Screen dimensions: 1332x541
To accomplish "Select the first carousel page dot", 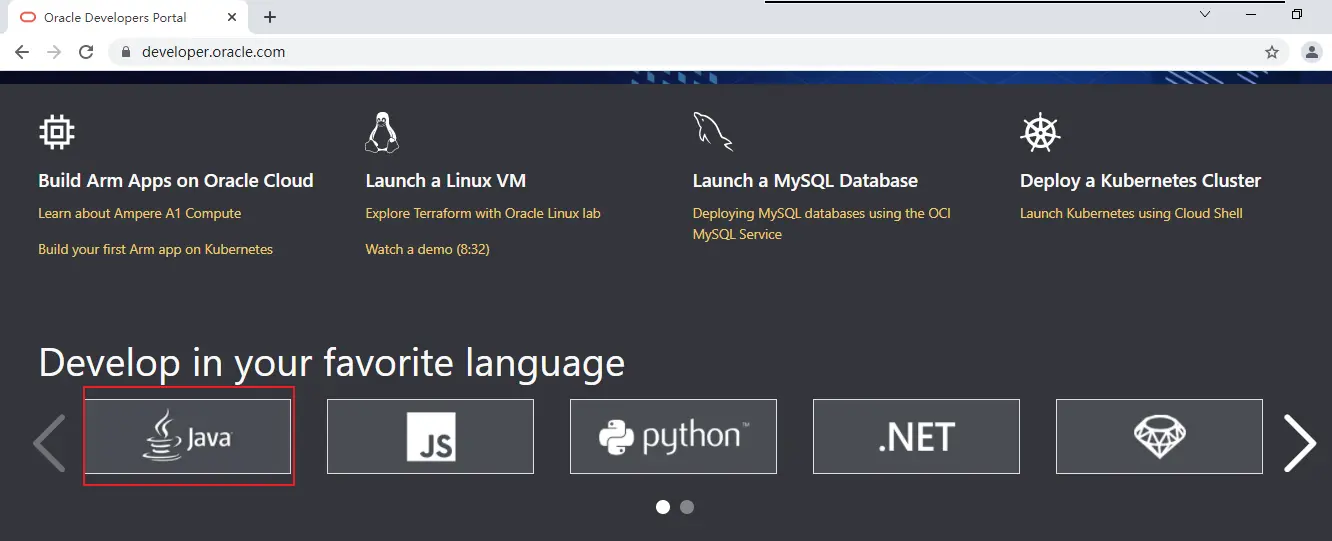I will (x=663, y=507).
